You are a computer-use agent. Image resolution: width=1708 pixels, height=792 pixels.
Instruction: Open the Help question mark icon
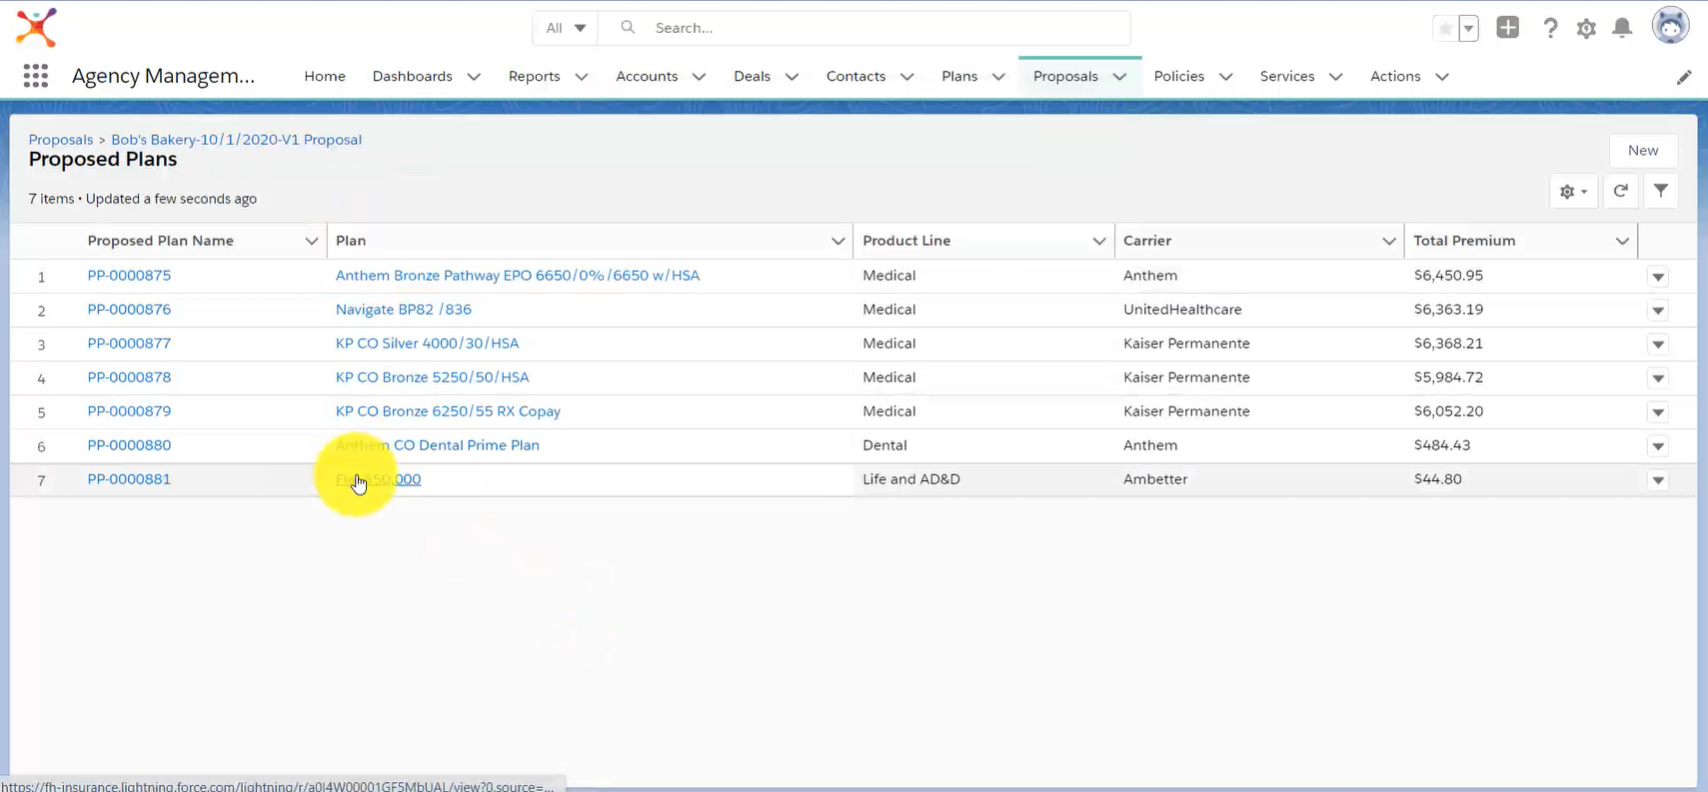pyautogui.click(x=1550, y=28)
